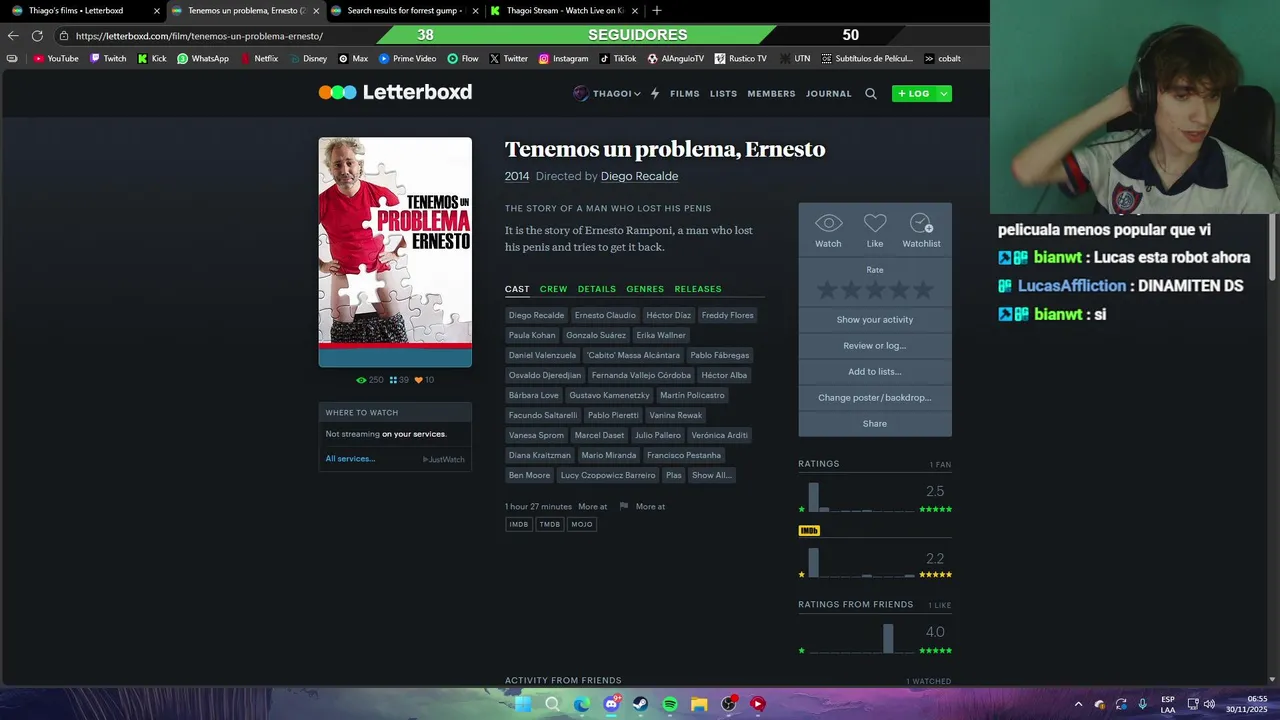Switch to CREW tab

pos(553,289)
